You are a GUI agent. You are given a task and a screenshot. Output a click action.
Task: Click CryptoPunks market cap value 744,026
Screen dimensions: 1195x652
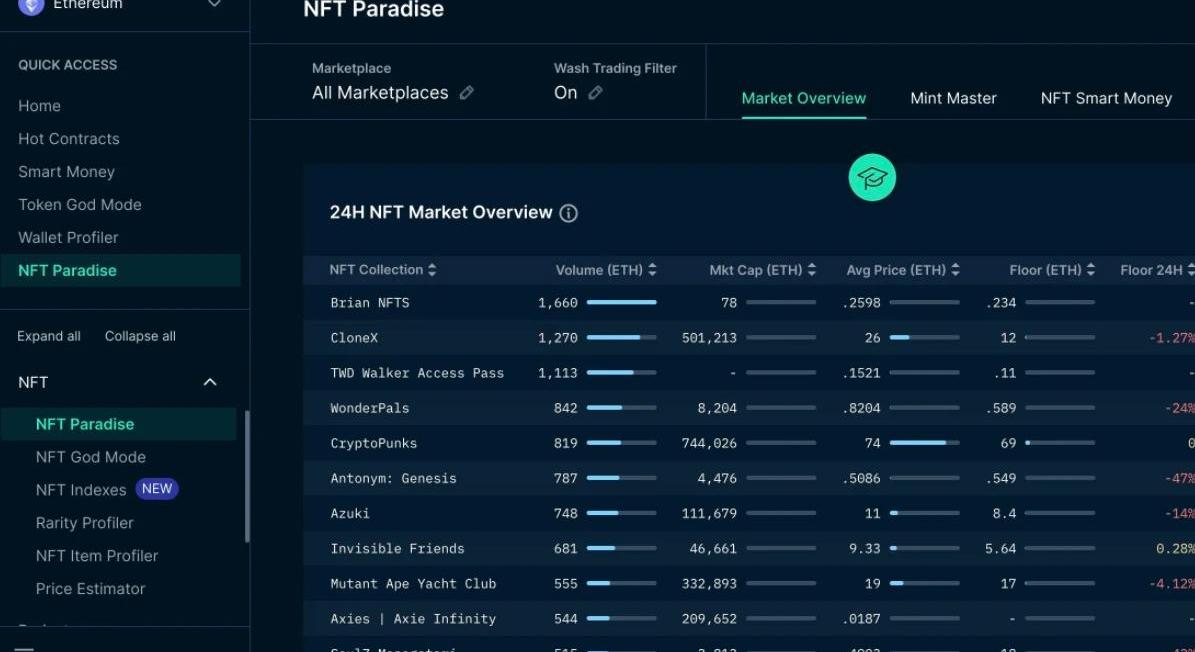[x=709, y=443]
